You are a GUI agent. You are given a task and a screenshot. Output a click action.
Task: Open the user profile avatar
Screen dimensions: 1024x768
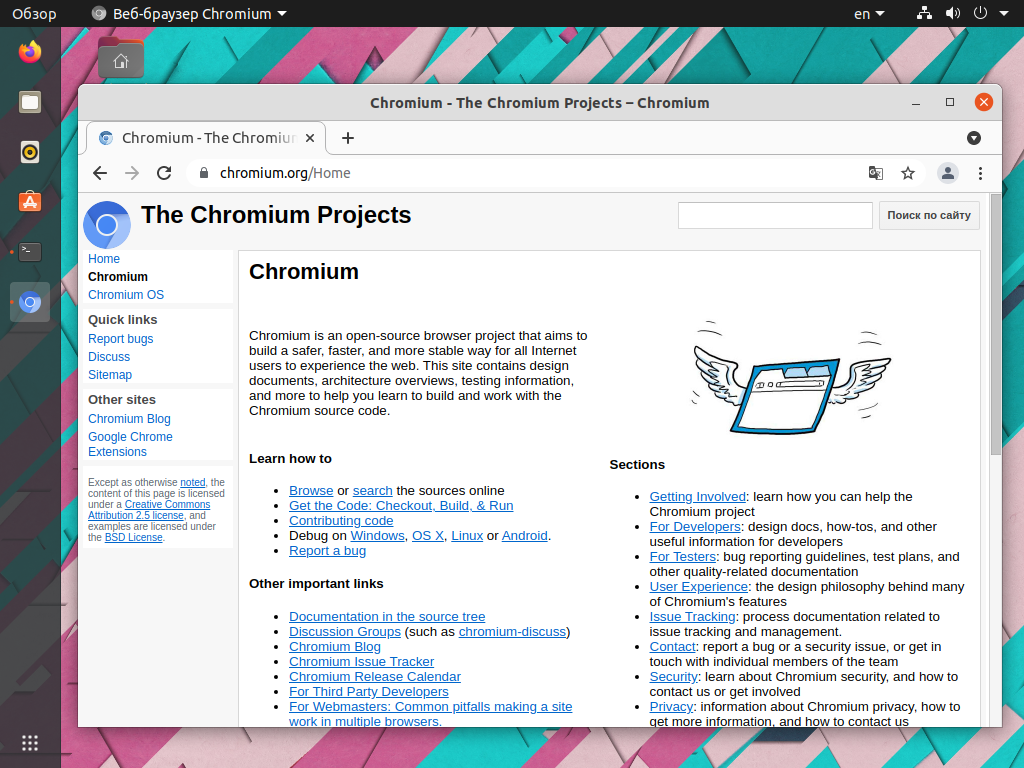tap(948, 173)
